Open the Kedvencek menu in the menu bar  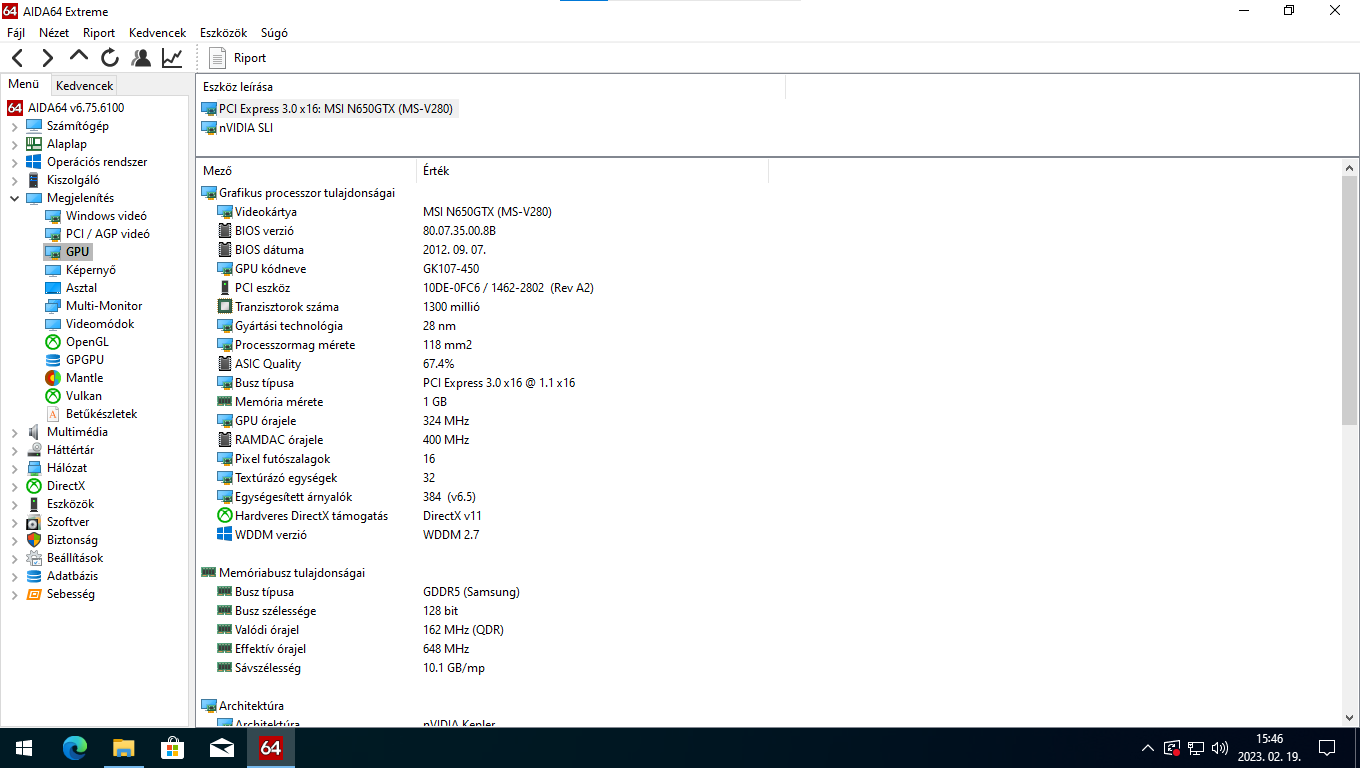tap(157, 33)
